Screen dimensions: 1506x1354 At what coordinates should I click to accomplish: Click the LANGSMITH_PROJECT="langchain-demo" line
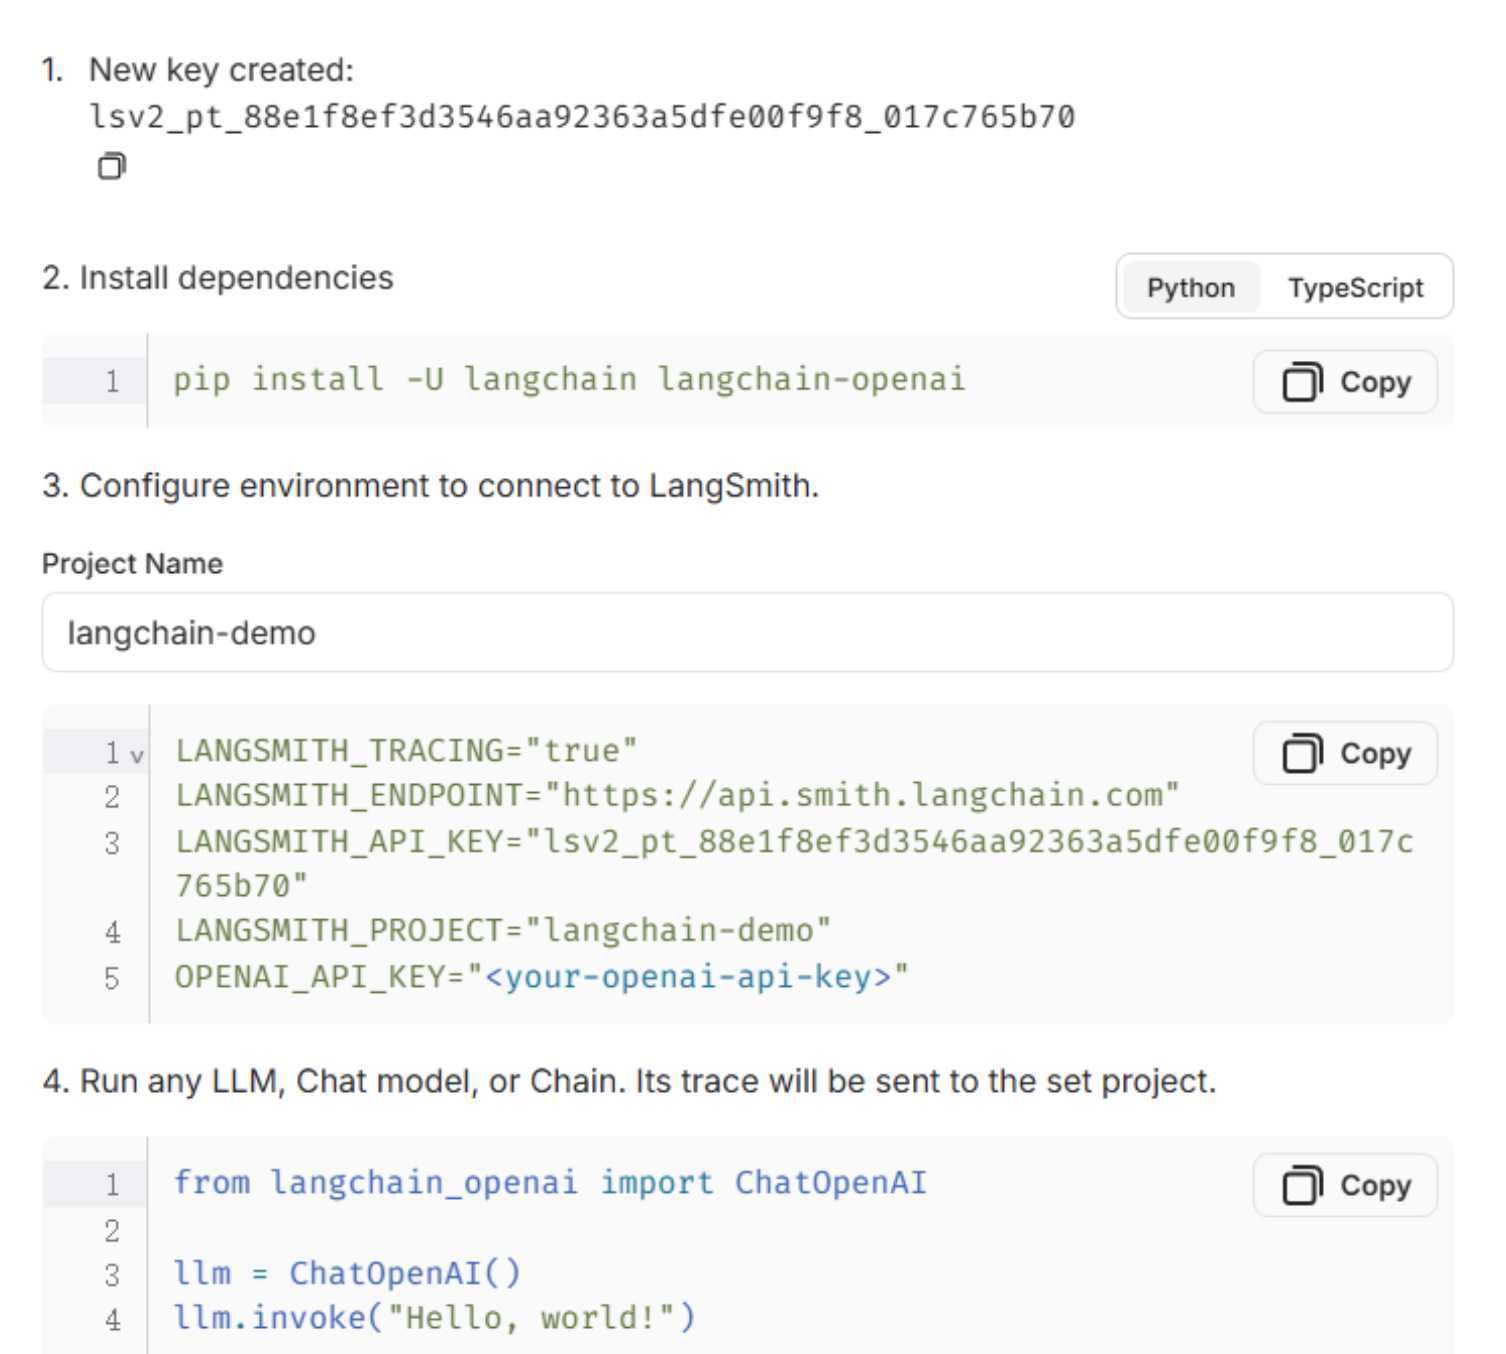pyautogui.click(x=503, y=931)
